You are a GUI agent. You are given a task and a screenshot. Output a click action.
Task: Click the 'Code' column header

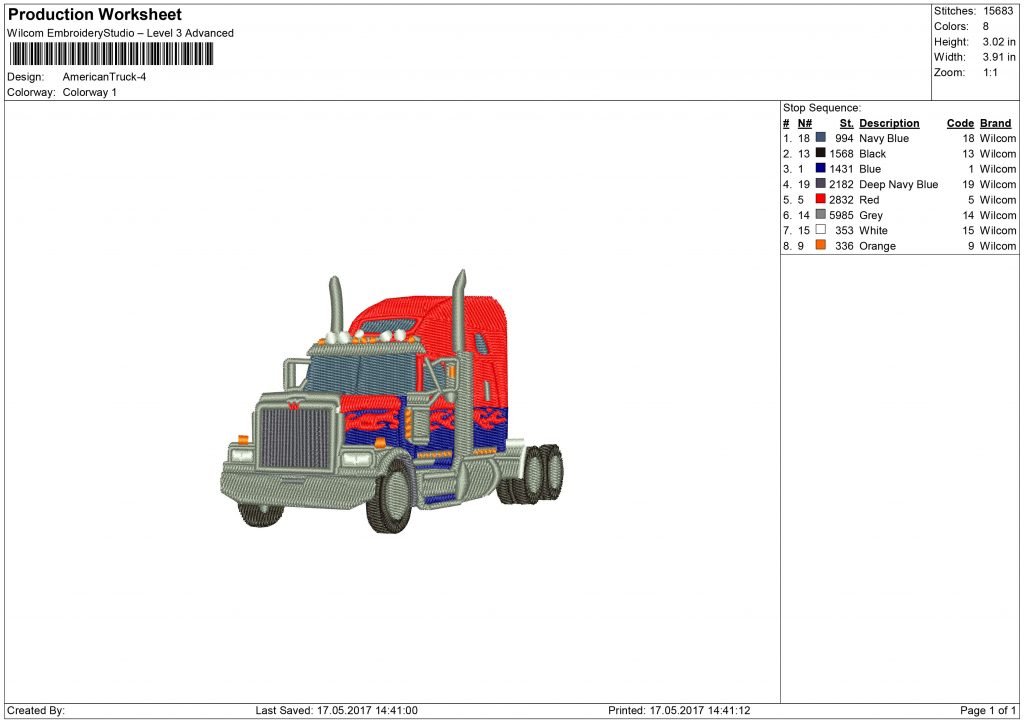point(960,123)
